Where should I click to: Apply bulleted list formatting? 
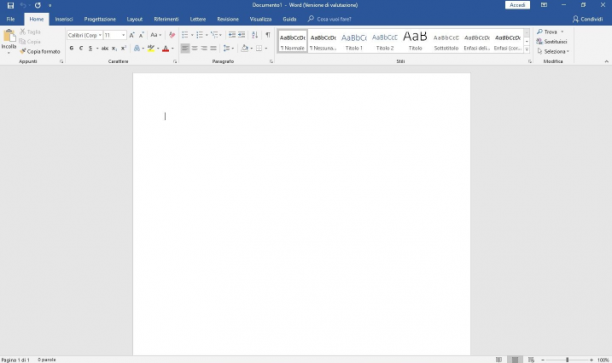185,35
